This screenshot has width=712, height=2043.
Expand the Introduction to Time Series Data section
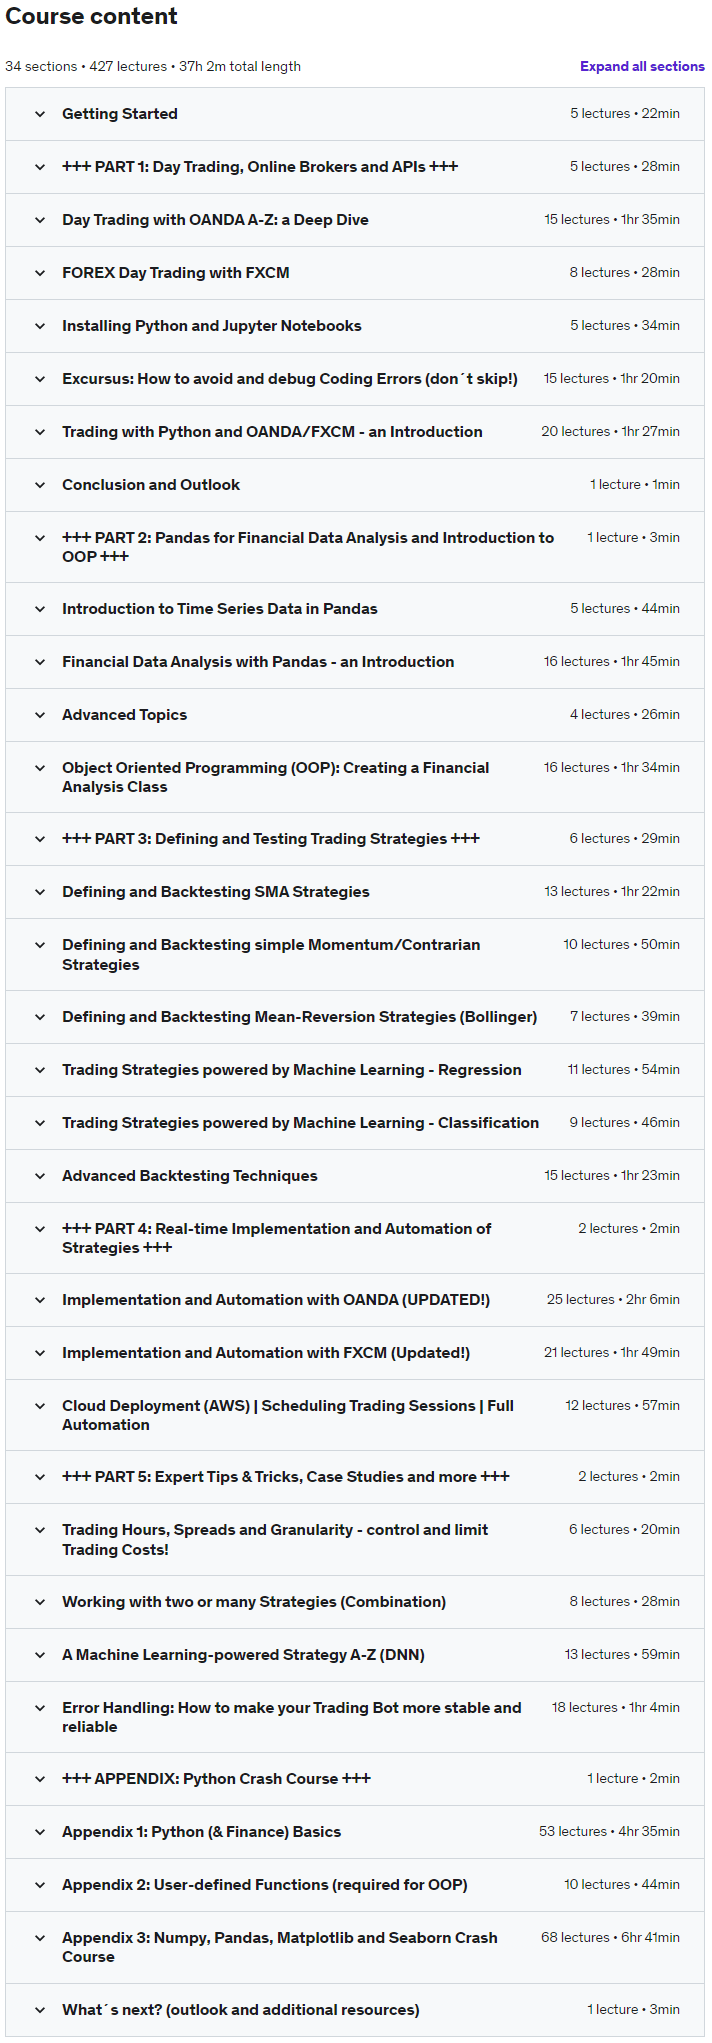coord(355,609)
